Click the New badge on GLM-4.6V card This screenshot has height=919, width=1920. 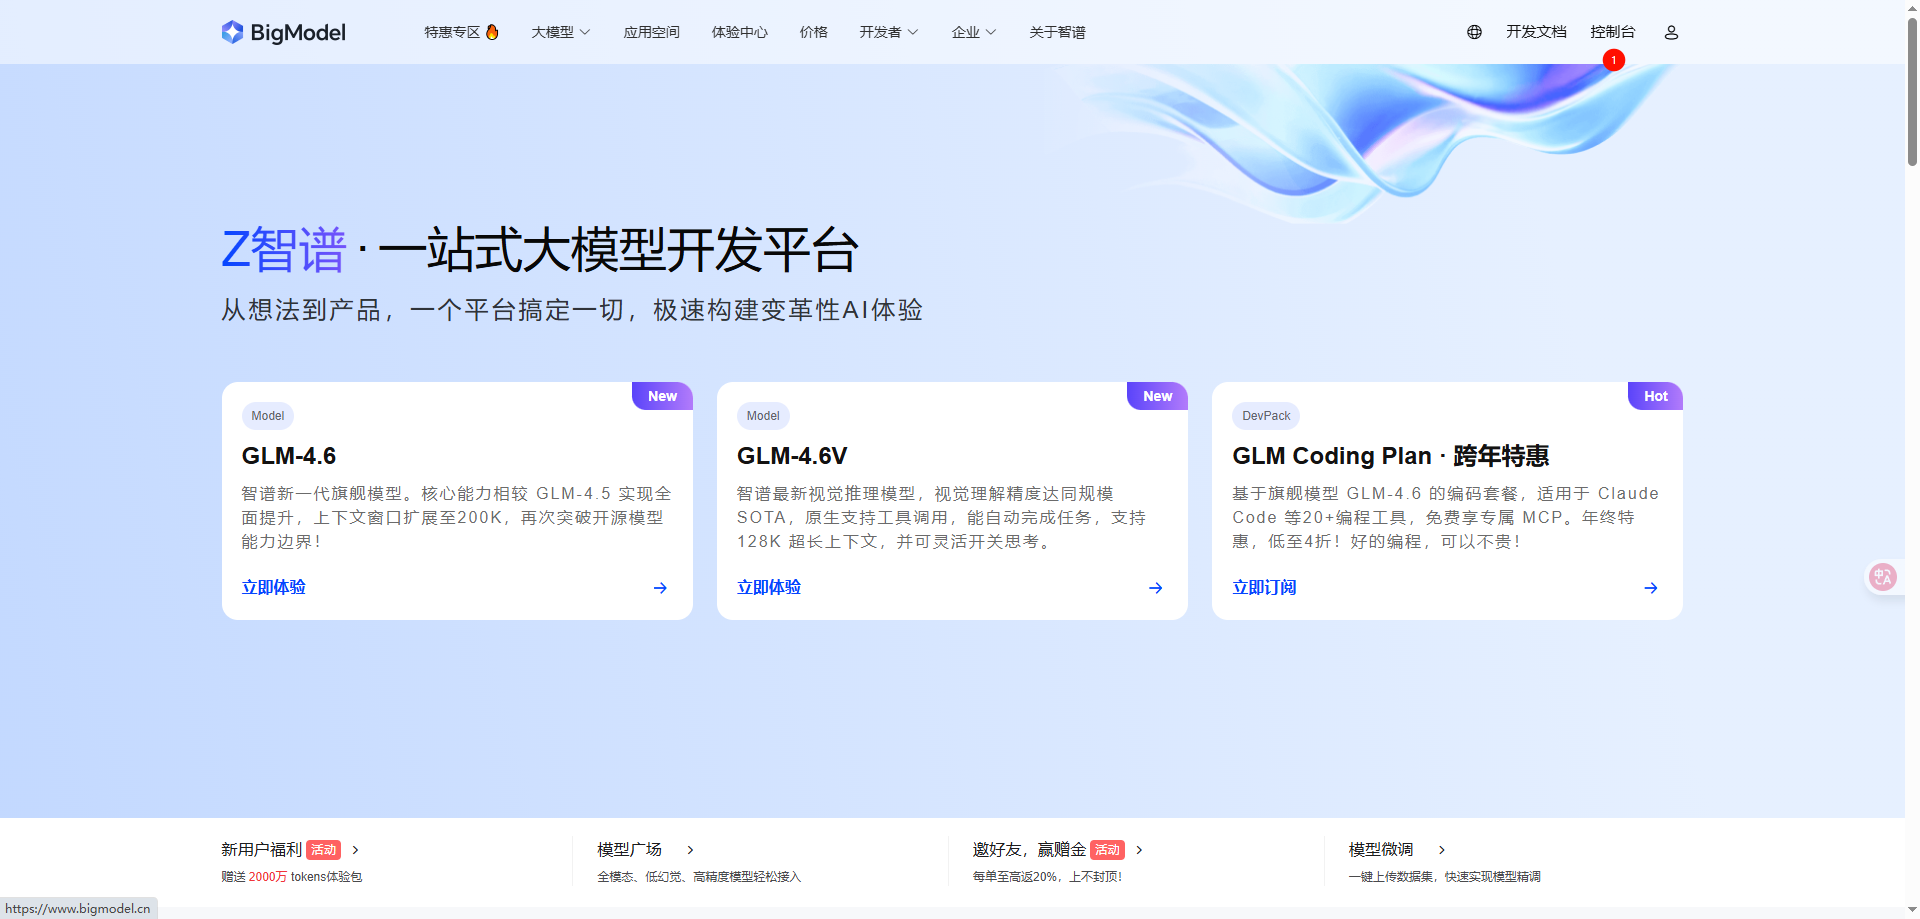coord(1157,396)
